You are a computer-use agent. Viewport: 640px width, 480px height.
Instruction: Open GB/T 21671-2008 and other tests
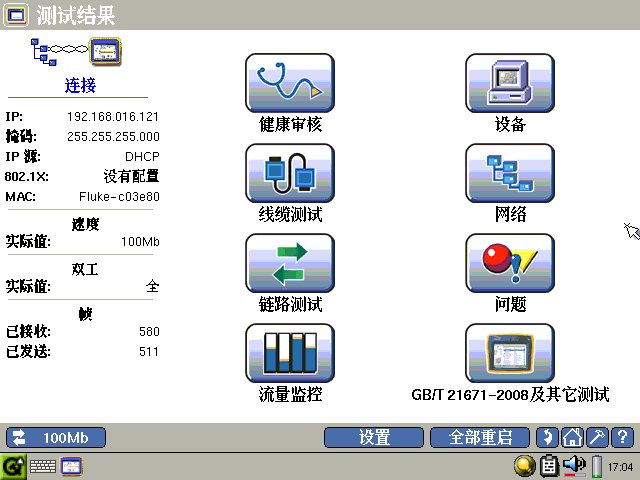[x=510, y=353]
